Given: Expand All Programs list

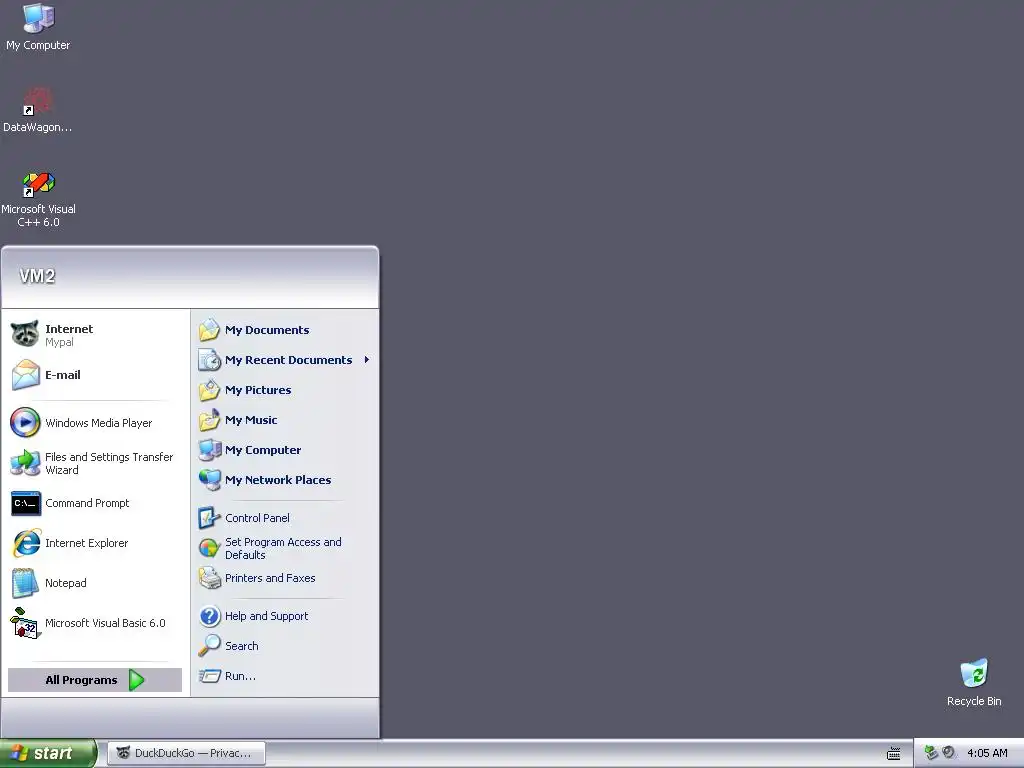Looking at the screenshot, I should (x=95, y=680).
